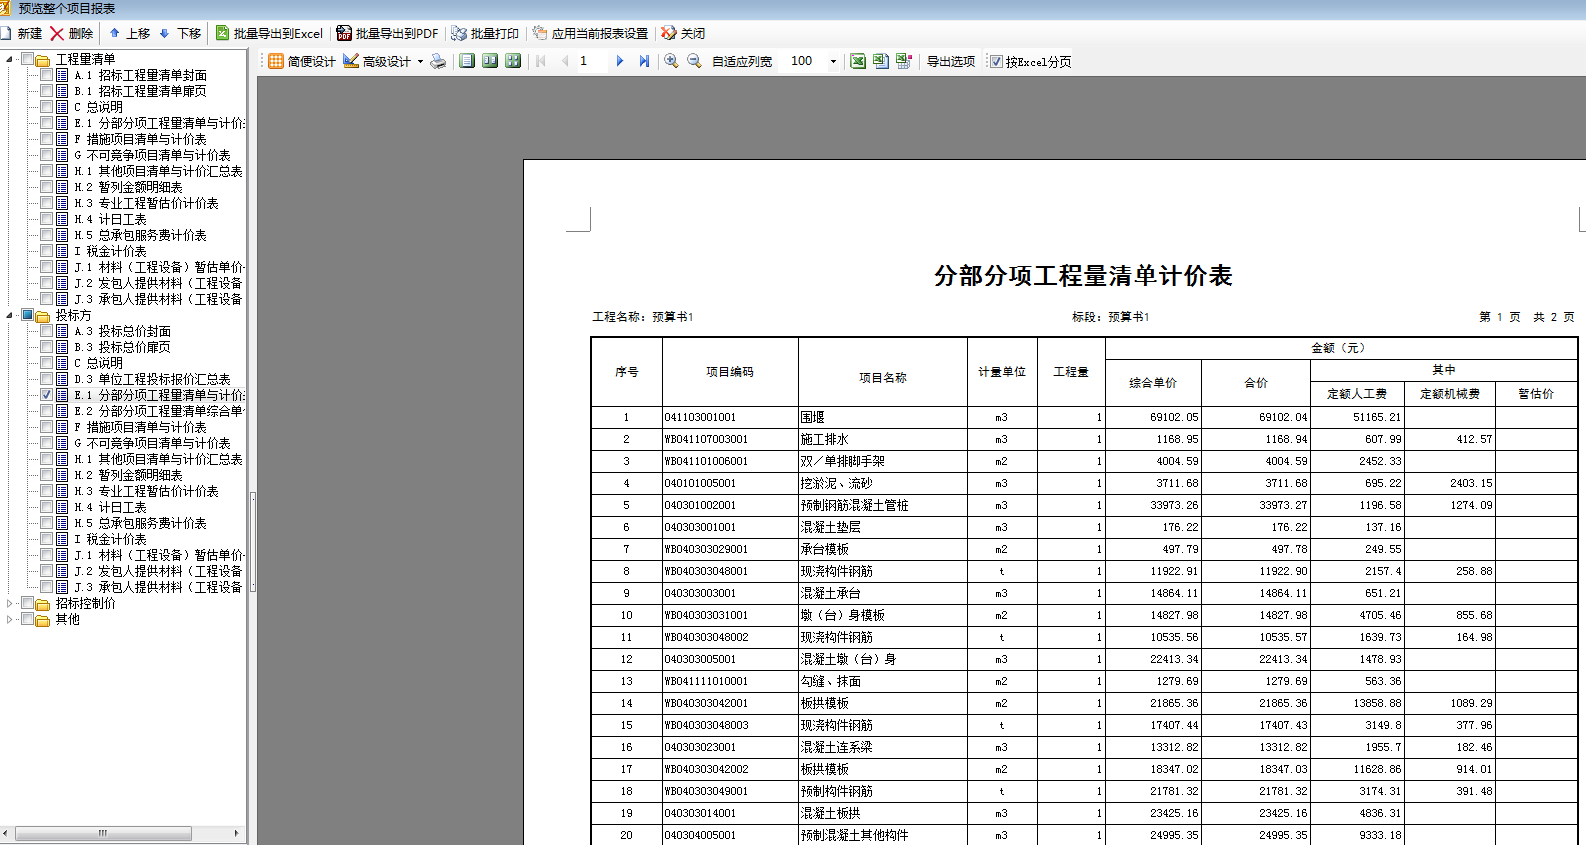
Task: Move report down with 下移
Action: [181, 33]
